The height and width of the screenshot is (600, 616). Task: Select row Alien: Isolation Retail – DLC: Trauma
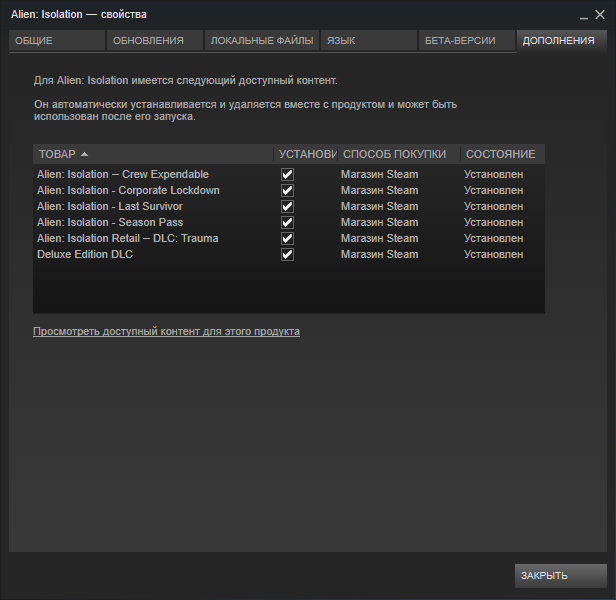pyautogui.click(x=289, y=239)
